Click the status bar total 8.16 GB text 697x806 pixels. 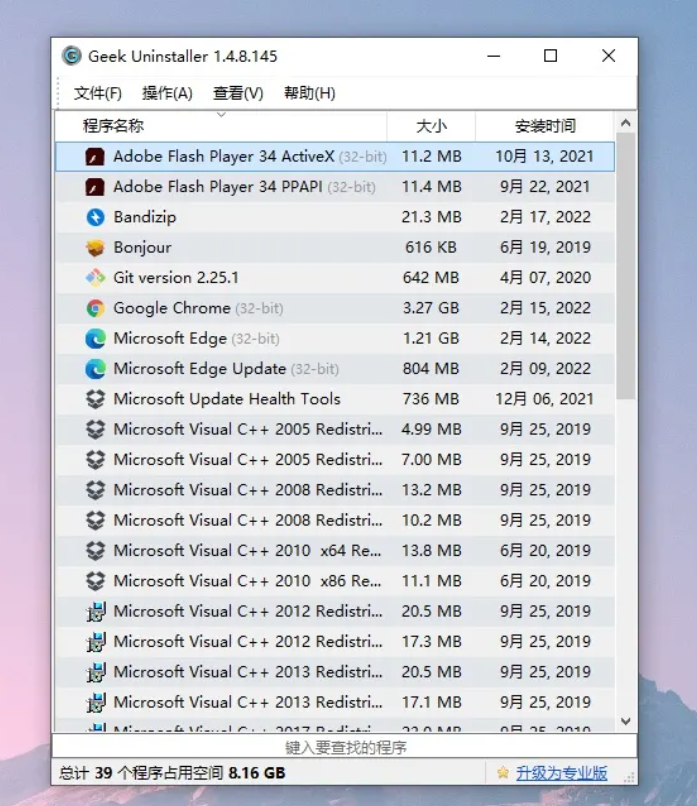click(x=172, y=773)
